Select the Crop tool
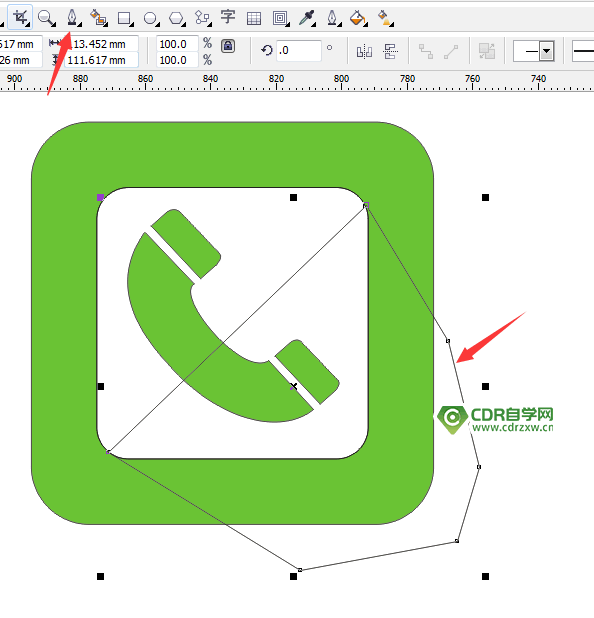Screen dimensions: 594x618 click(20, 17)
